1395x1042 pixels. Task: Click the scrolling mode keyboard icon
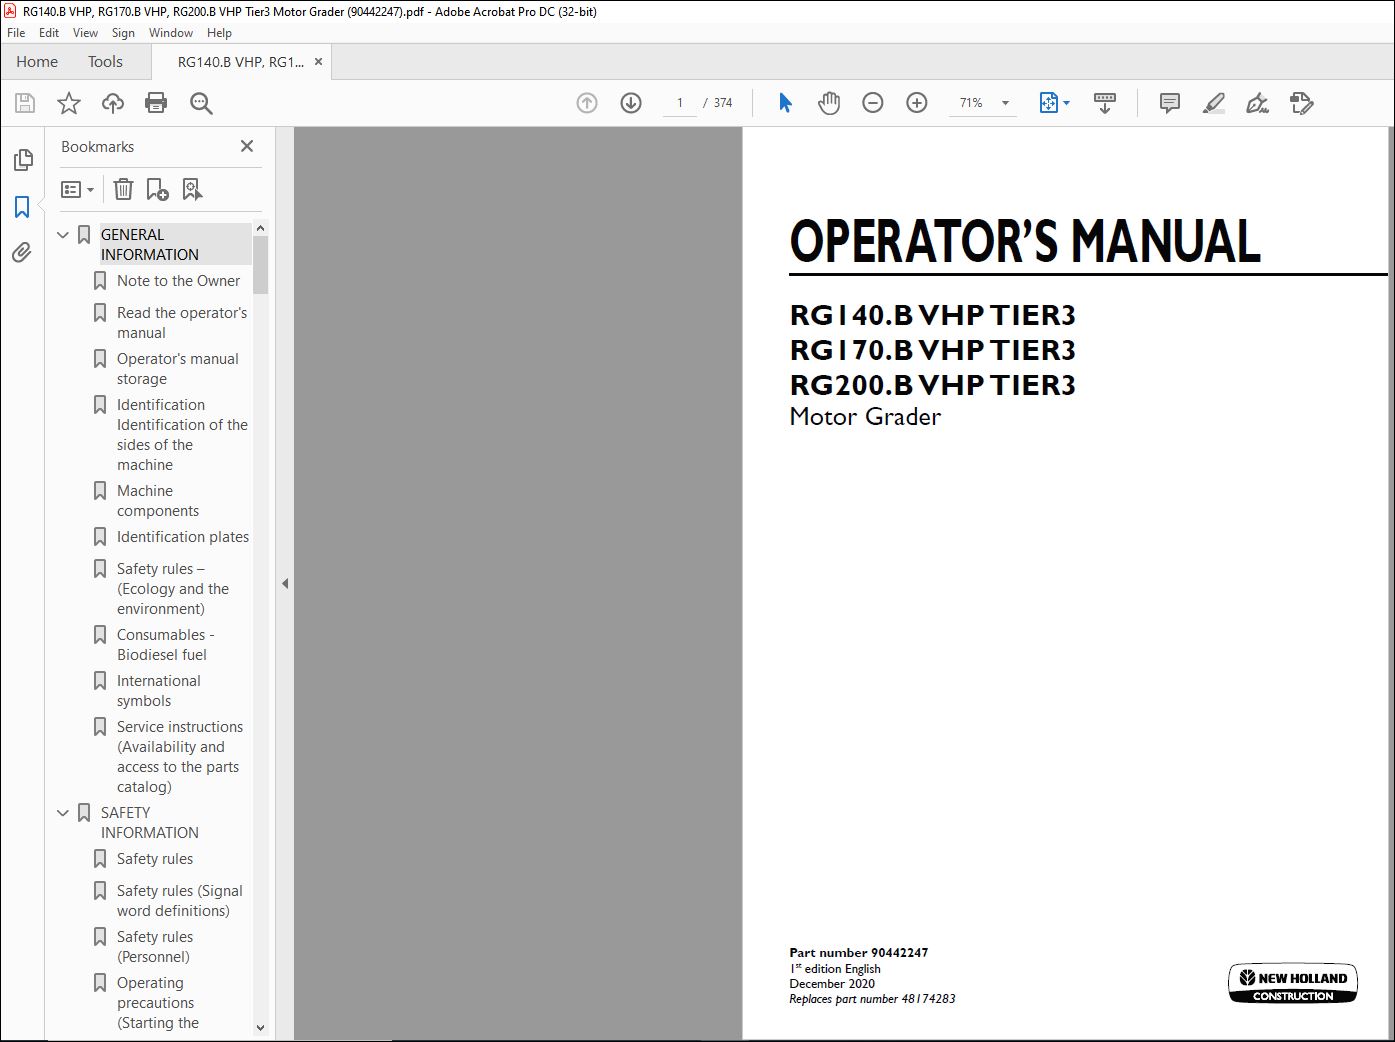[1105, 103]
